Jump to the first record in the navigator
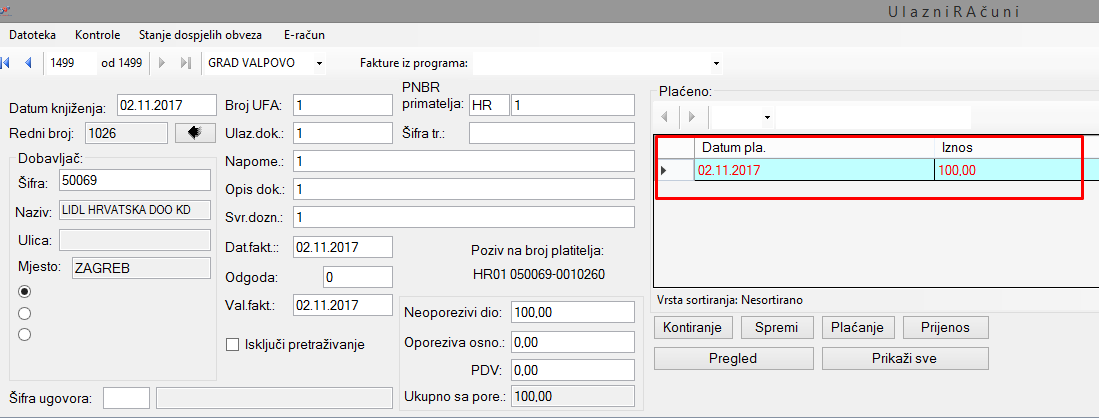 (7, 63)
